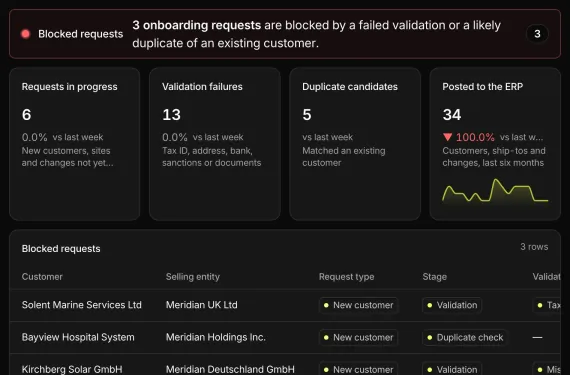570x375 pixels.
Task: Click the value 5 under Duplicate candidates
Action: click(x=307, y=115)
